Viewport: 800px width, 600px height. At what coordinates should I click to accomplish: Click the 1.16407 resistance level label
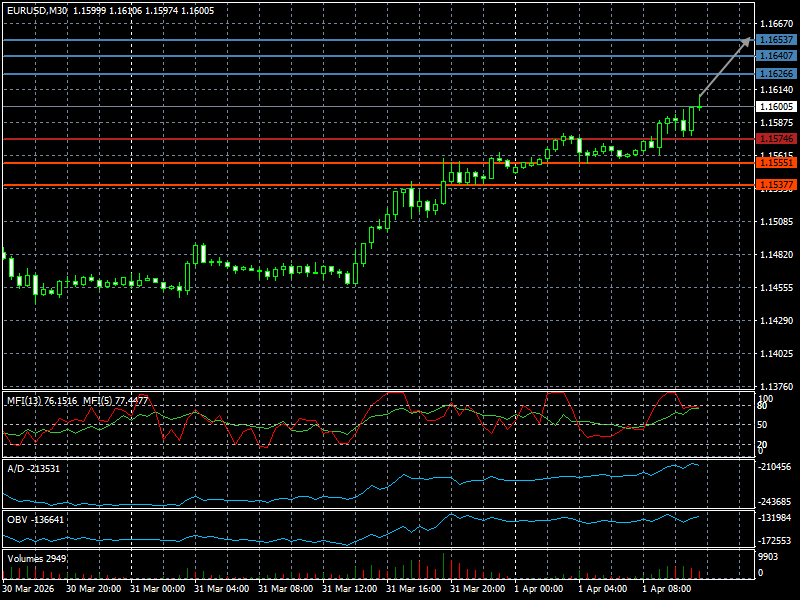(x=776, y=56)
